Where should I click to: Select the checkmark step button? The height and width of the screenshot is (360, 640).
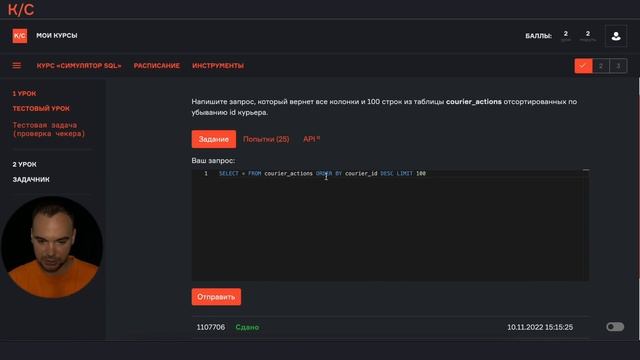[x=583, y=66]
